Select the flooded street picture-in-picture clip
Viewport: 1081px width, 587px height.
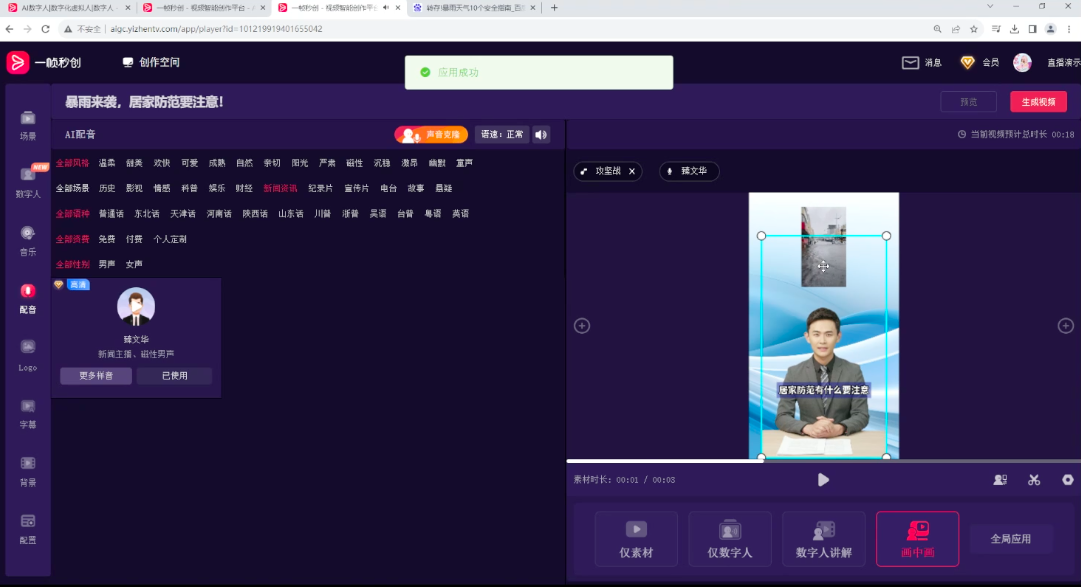click(x=823, y=246)
